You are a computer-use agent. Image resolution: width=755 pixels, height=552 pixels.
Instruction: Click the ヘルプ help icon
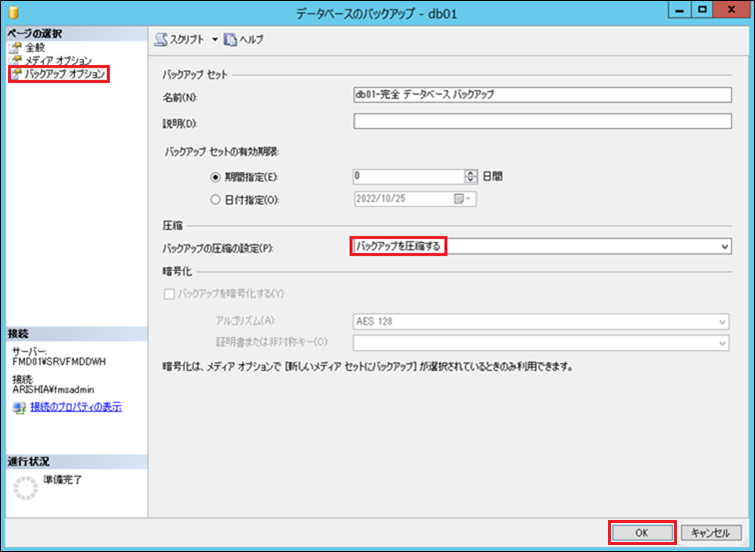tap(230, 39)
